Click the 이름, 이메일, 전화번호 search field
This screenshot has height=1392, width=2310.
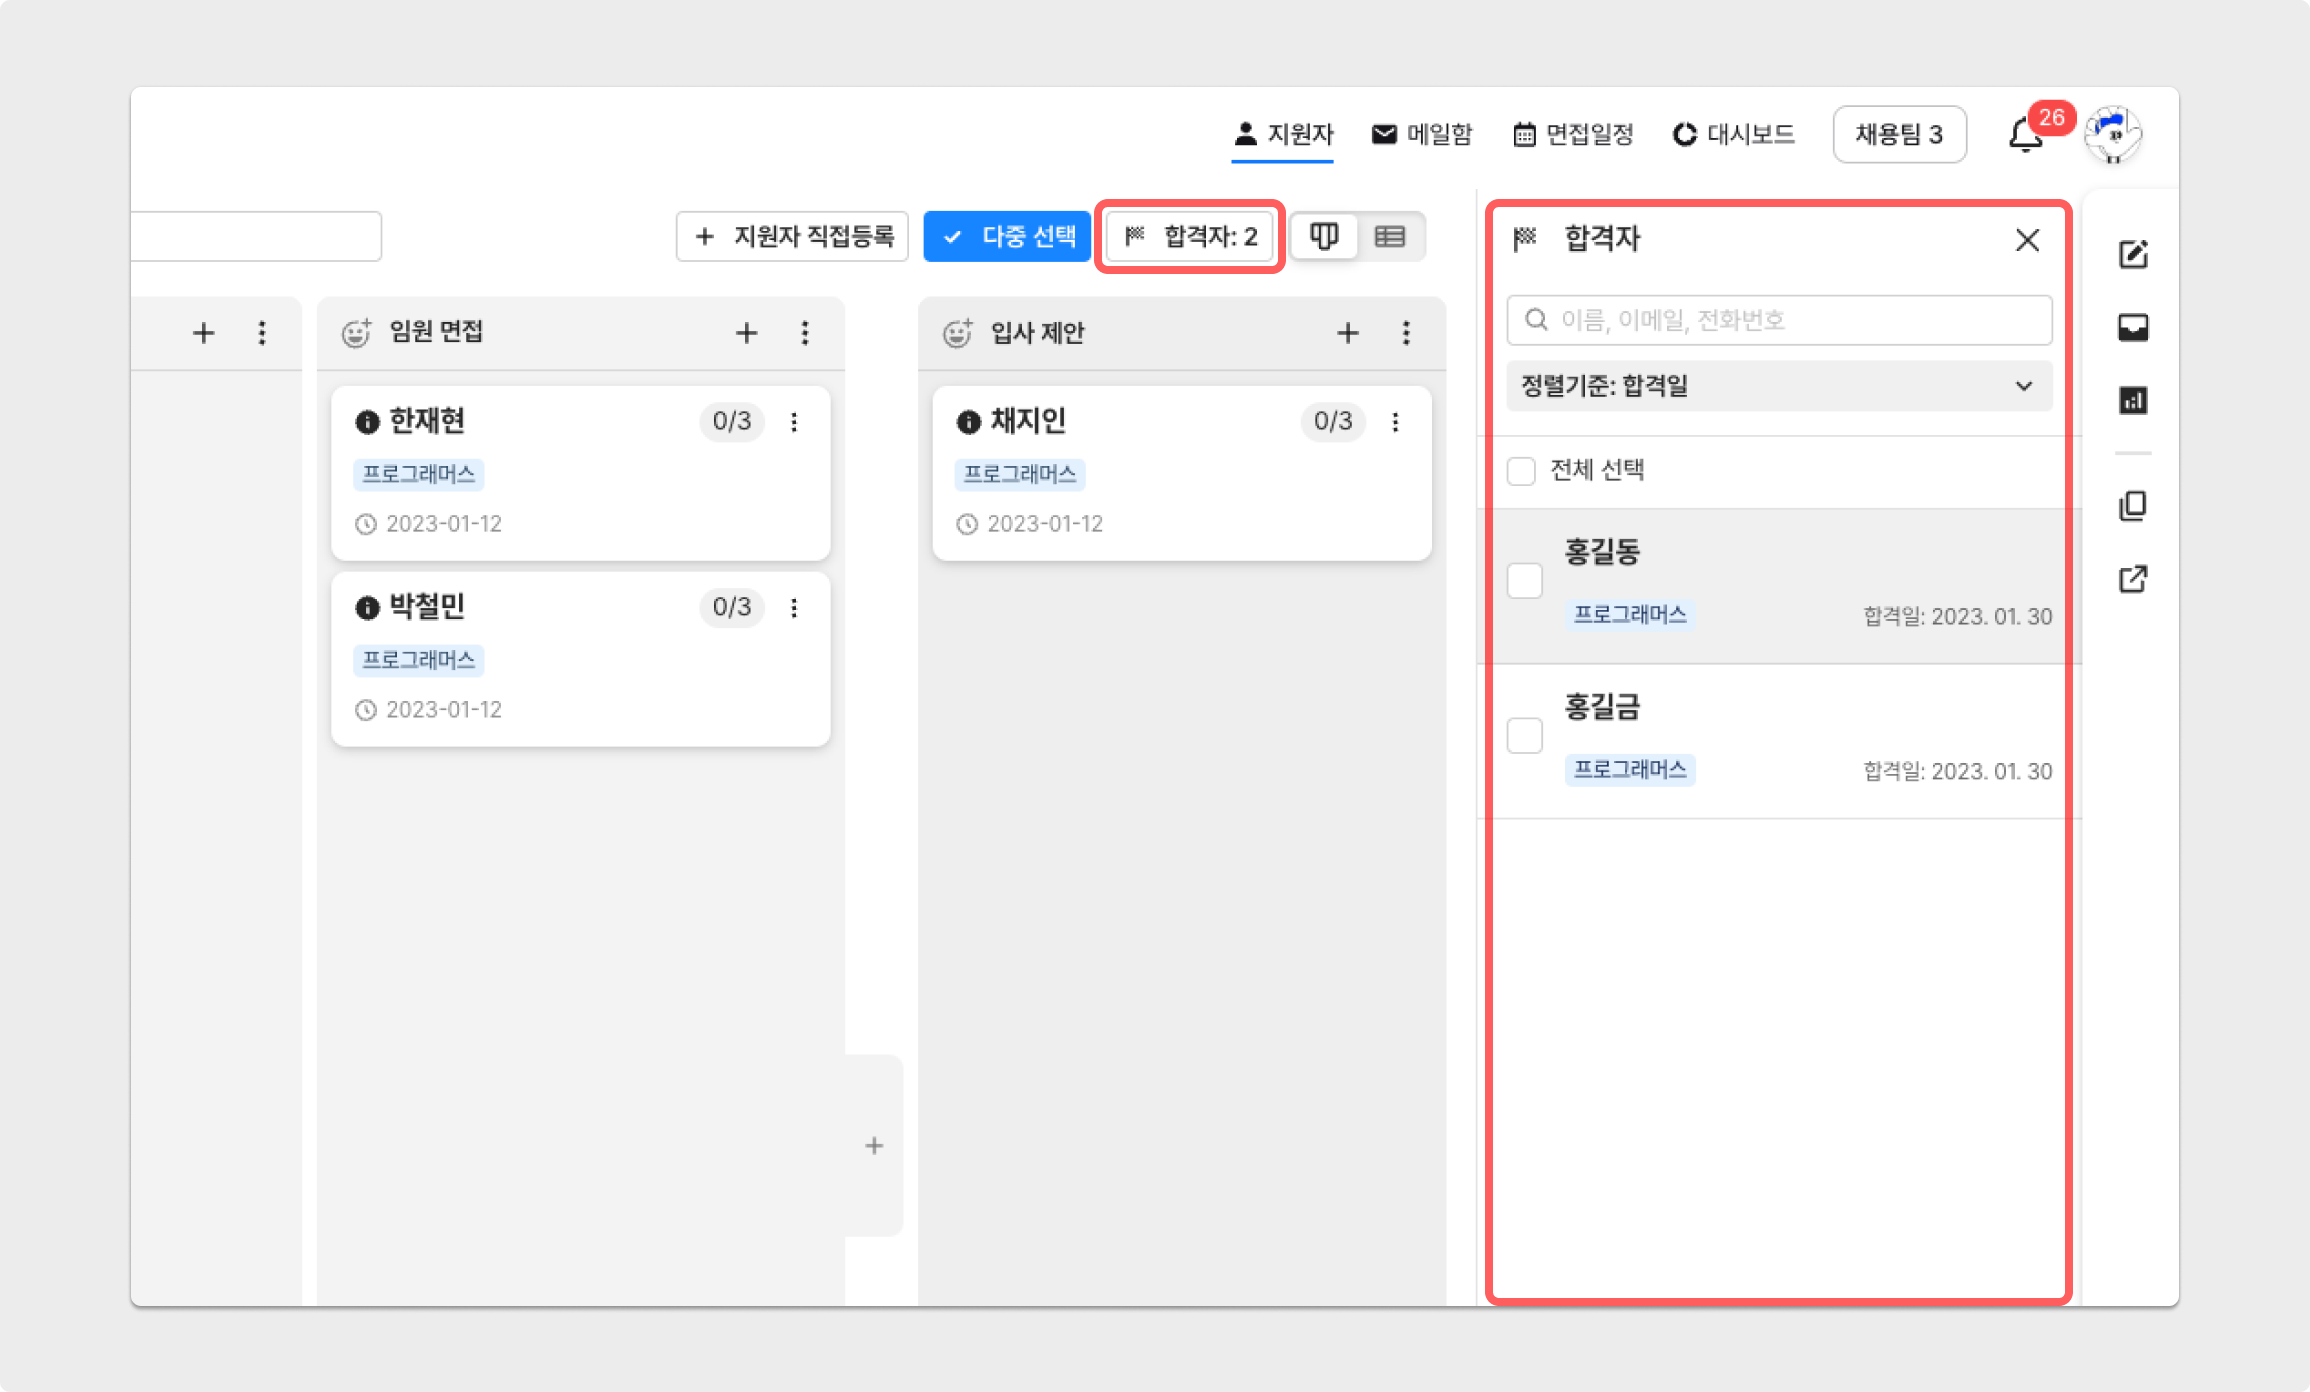point(1779,320)
